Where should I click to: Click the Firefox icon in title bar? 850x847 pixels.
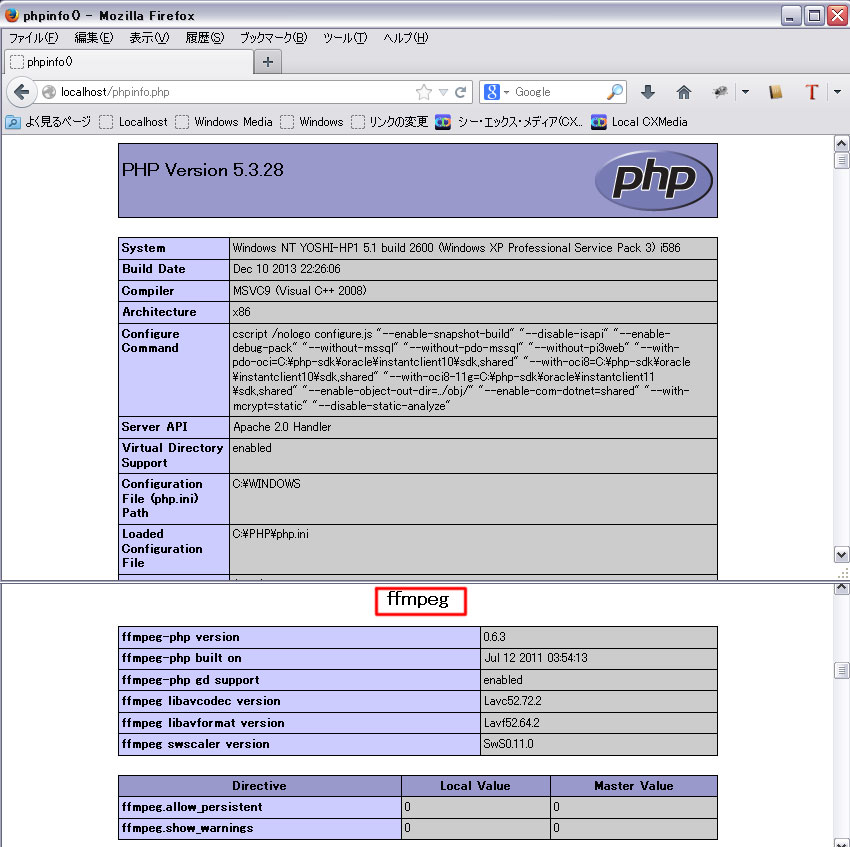coord(11,15)
